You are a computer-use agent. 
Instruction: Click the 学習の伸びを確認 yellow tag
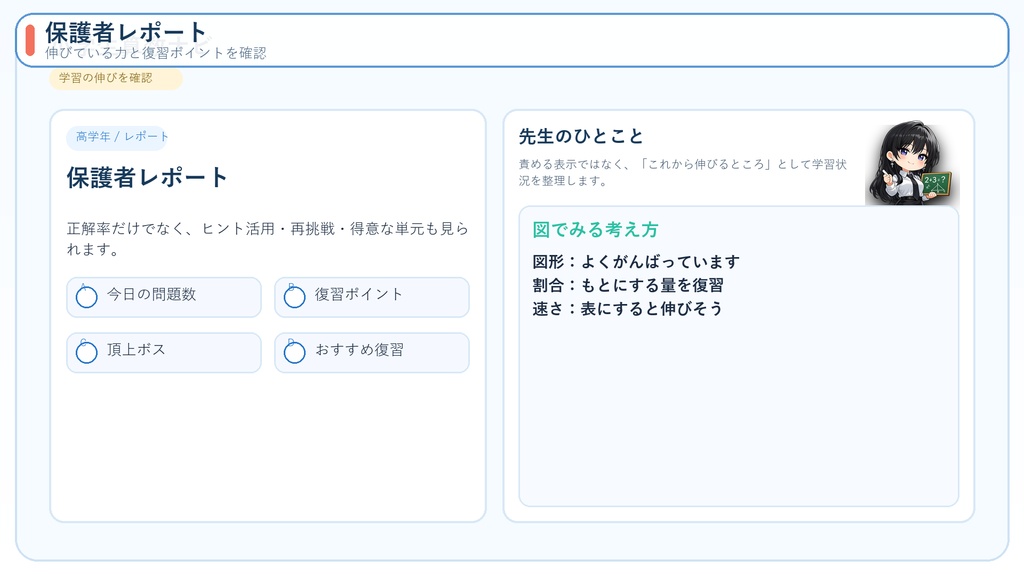(116, 78)
